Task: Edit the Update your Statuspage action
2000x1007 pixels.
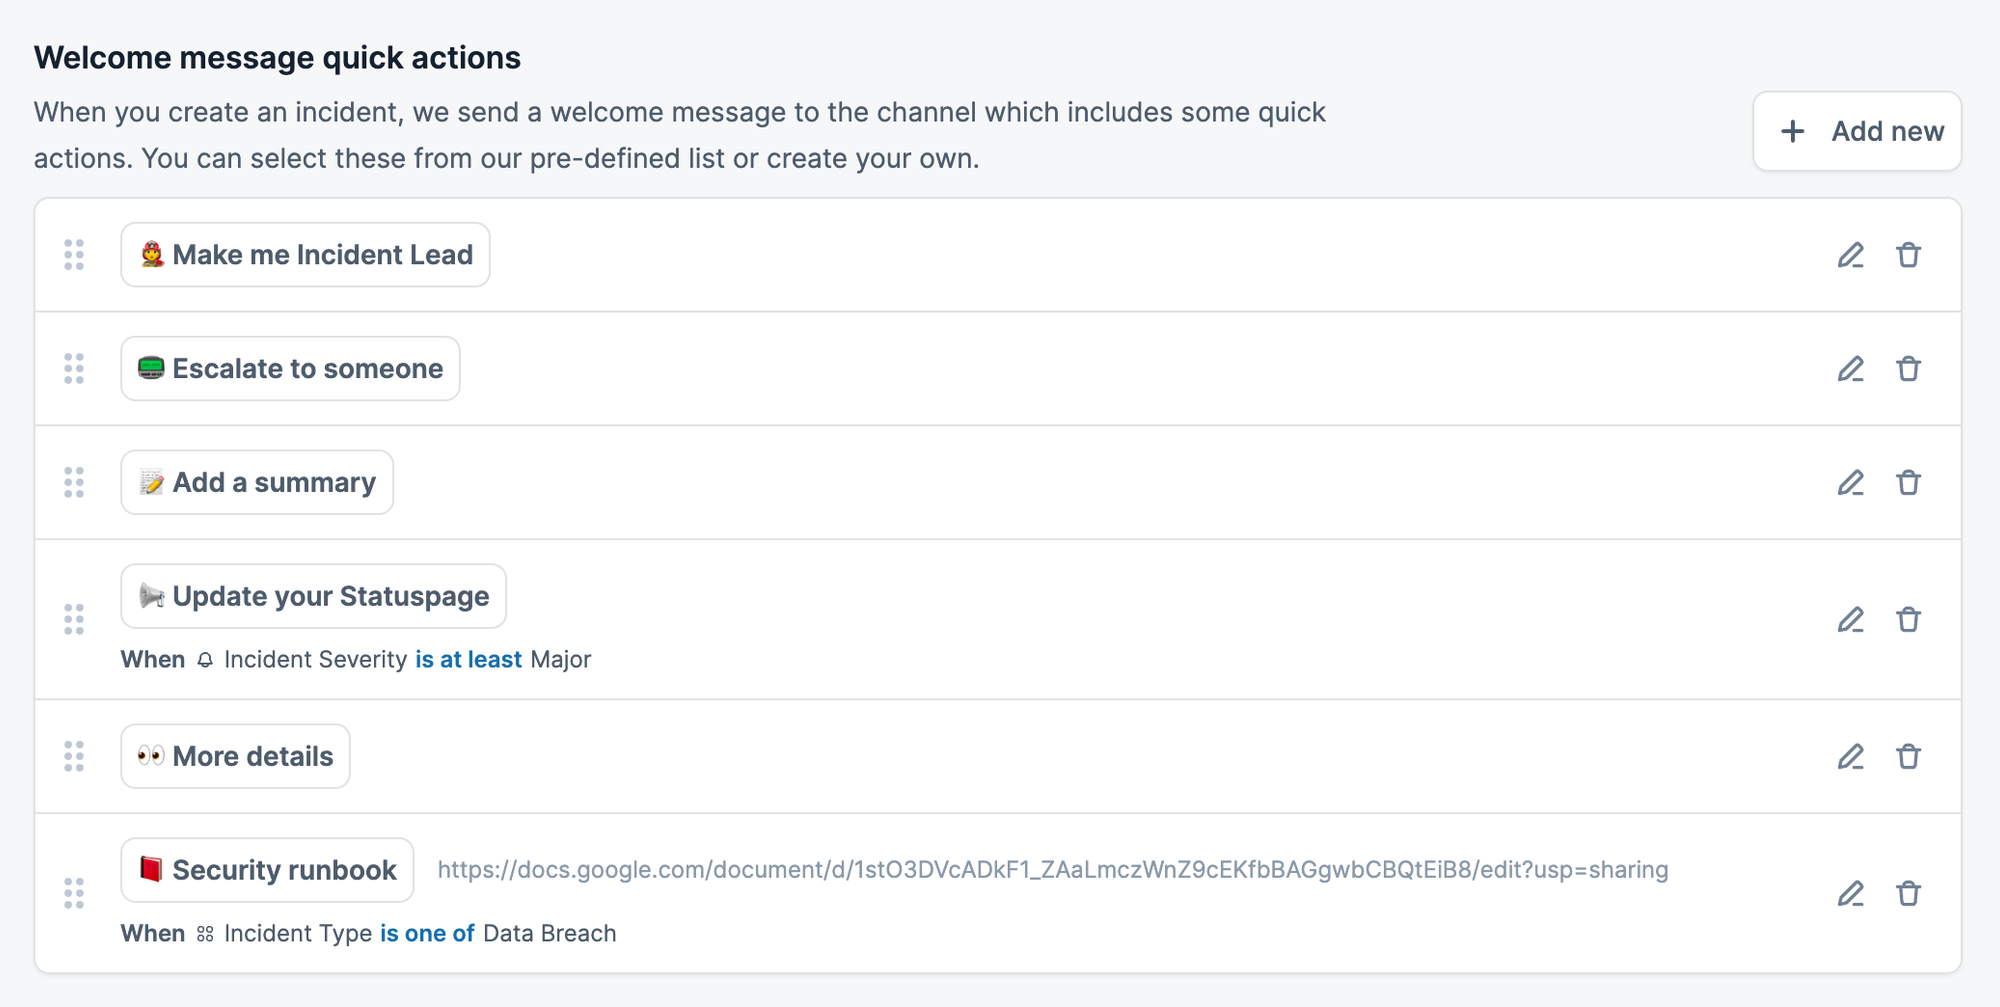Action: pyautogui.click(x=1850, y=620)
